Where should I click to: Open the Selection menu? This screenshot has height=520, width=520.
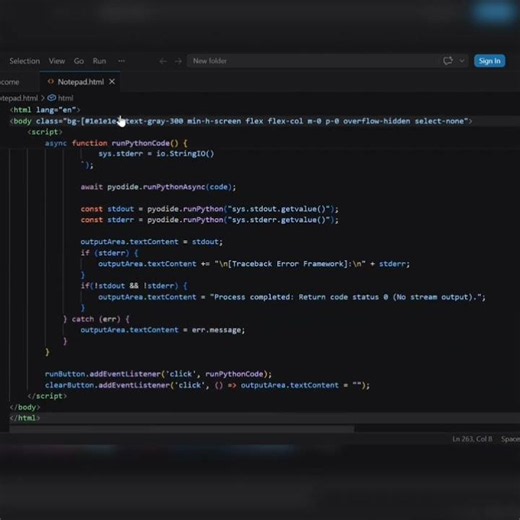coord(25,61)
